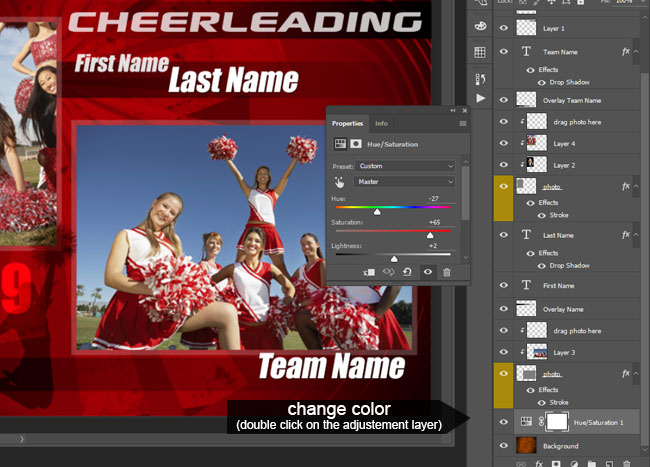This screenshot has width=650, height=467.
Task: Click the Lightness slider handle
Action: tap(394, 259)
